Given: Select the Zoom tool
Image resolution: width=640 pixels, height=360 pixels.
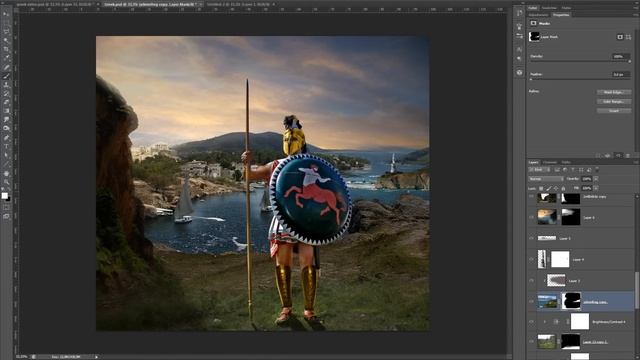Looking at the screenshot, I should 6,182.
